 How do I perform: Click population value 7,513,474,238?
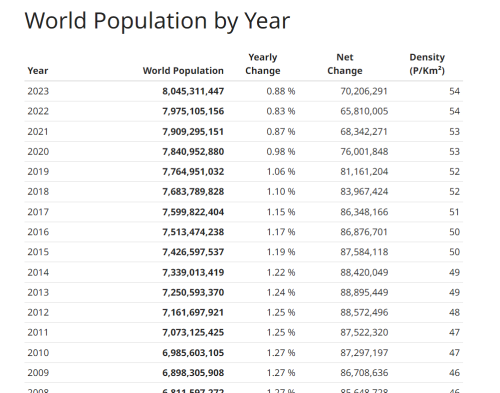193,232
